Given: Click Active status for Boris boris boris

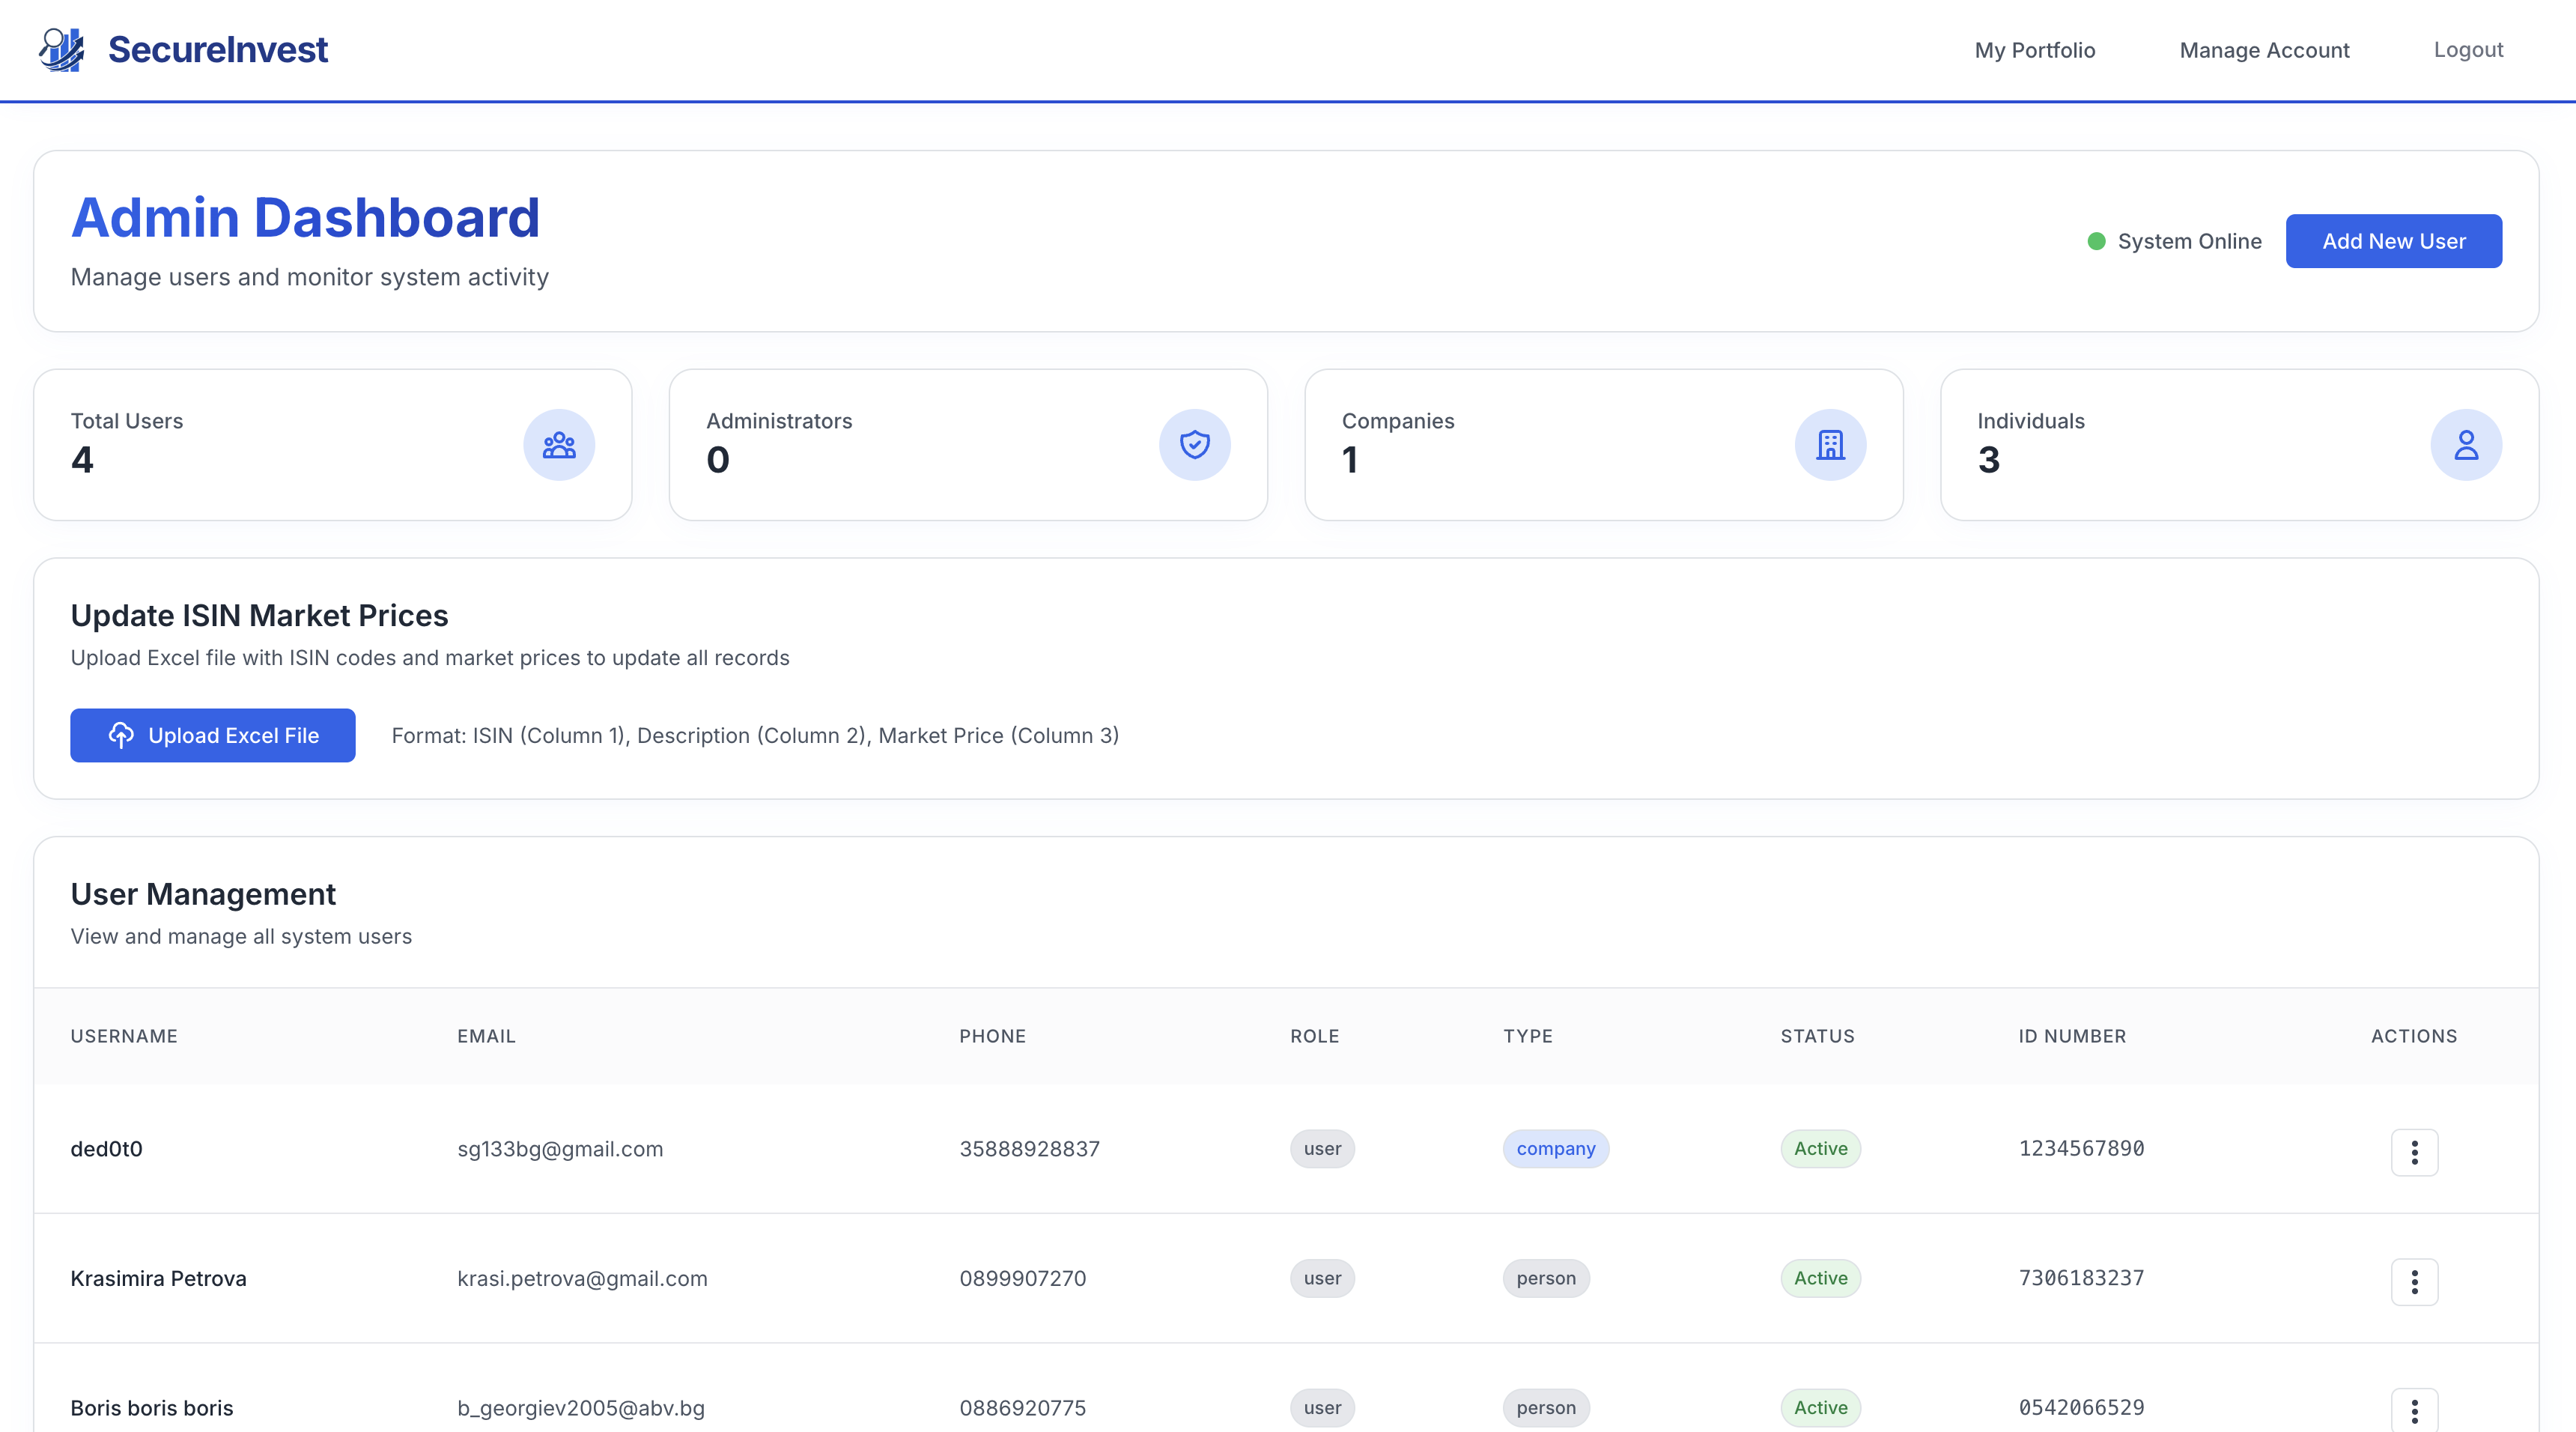Looking at the screenshot, I should [x=1820, y=1408].
